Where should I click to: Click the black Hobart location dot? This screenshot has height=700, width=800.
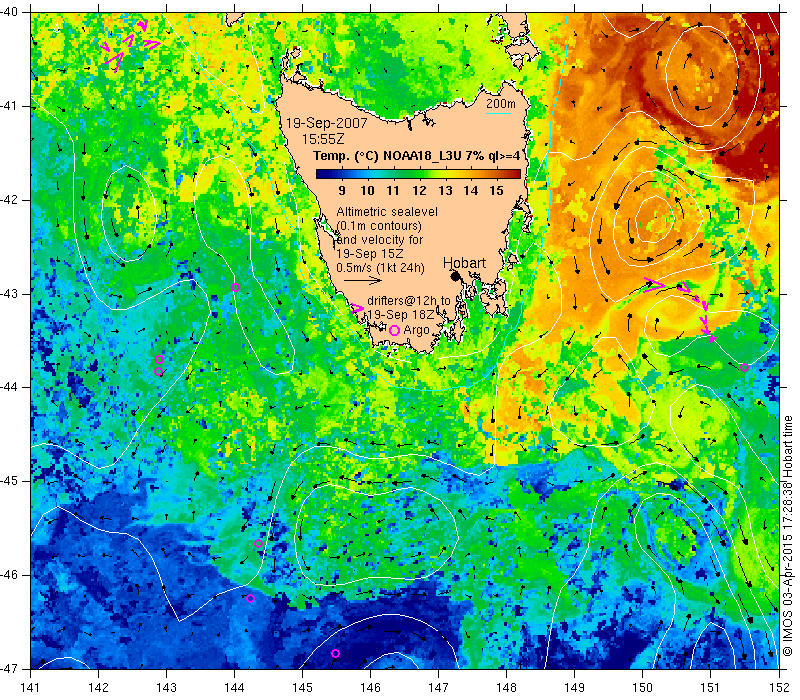[x=455, y=276]
